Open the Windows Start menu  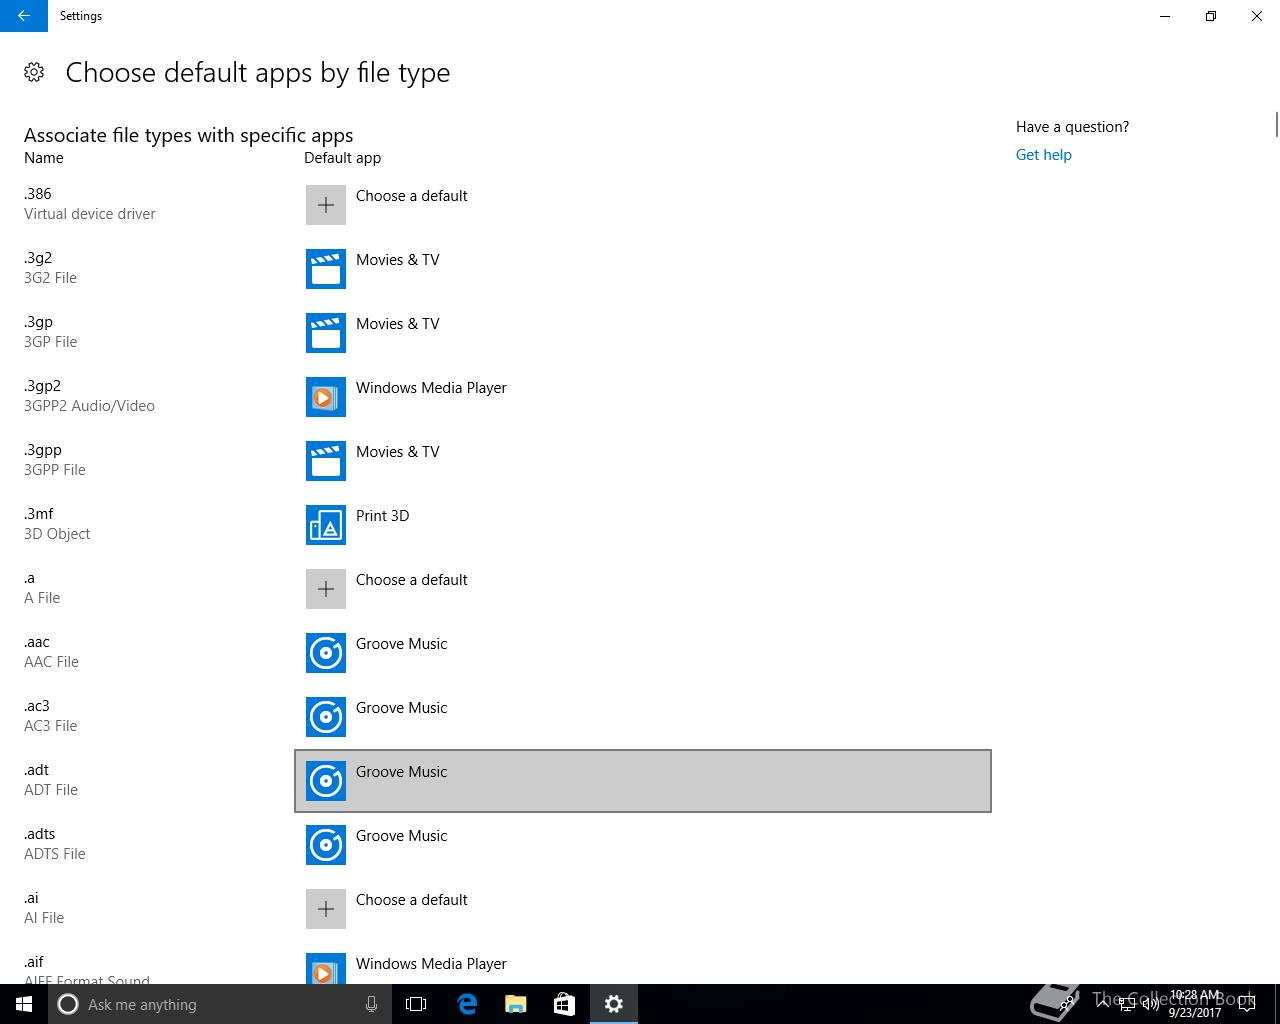pyautogui.click(x=24, y=1004)
